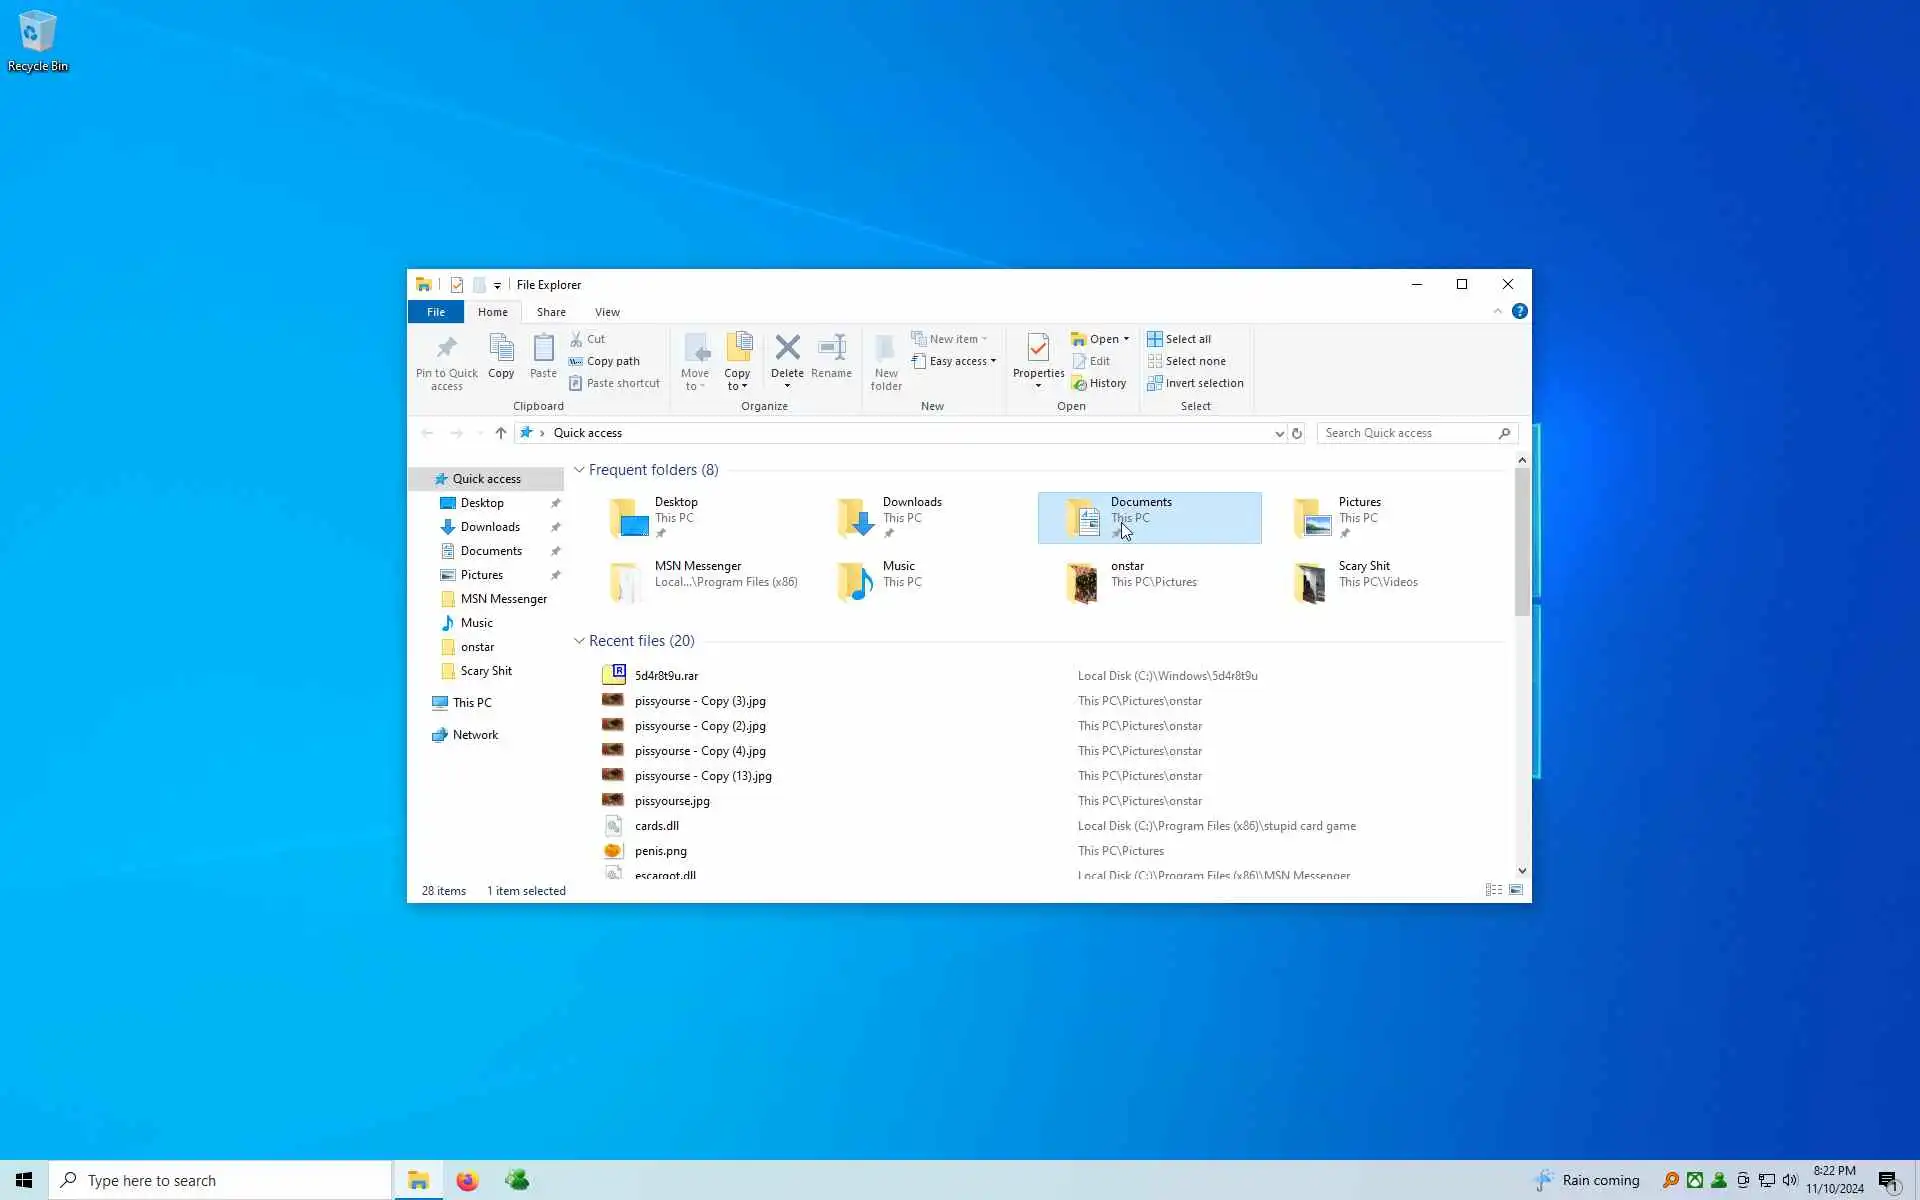Open Firefox from the taskbar
The height and width of the screenshot is (1200, 1920).
tap(467, 1180)
